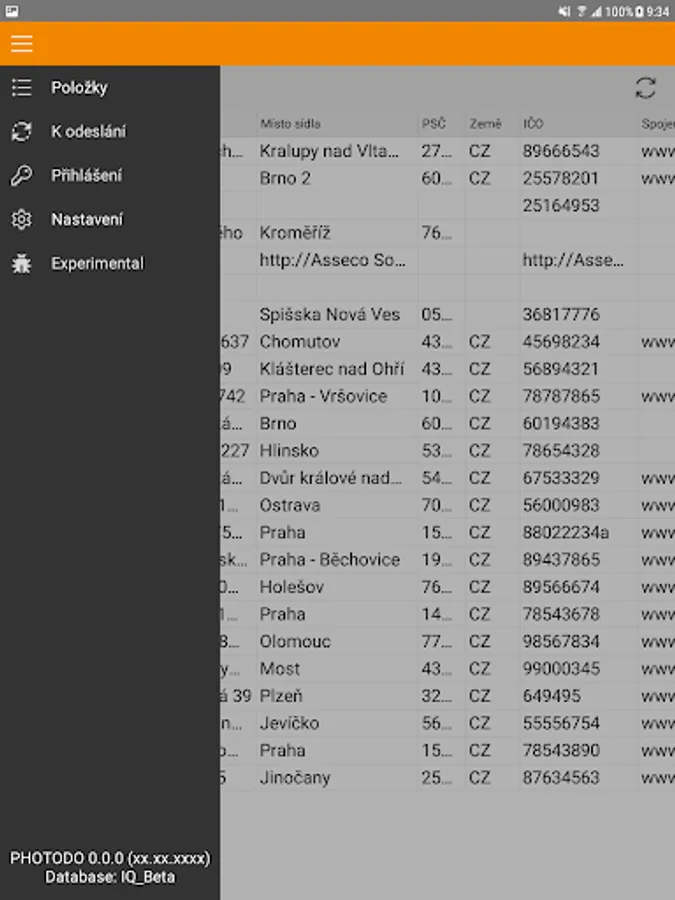
Task: Select the Praha - Vršovice cell
Action: [x=338, y=397]
